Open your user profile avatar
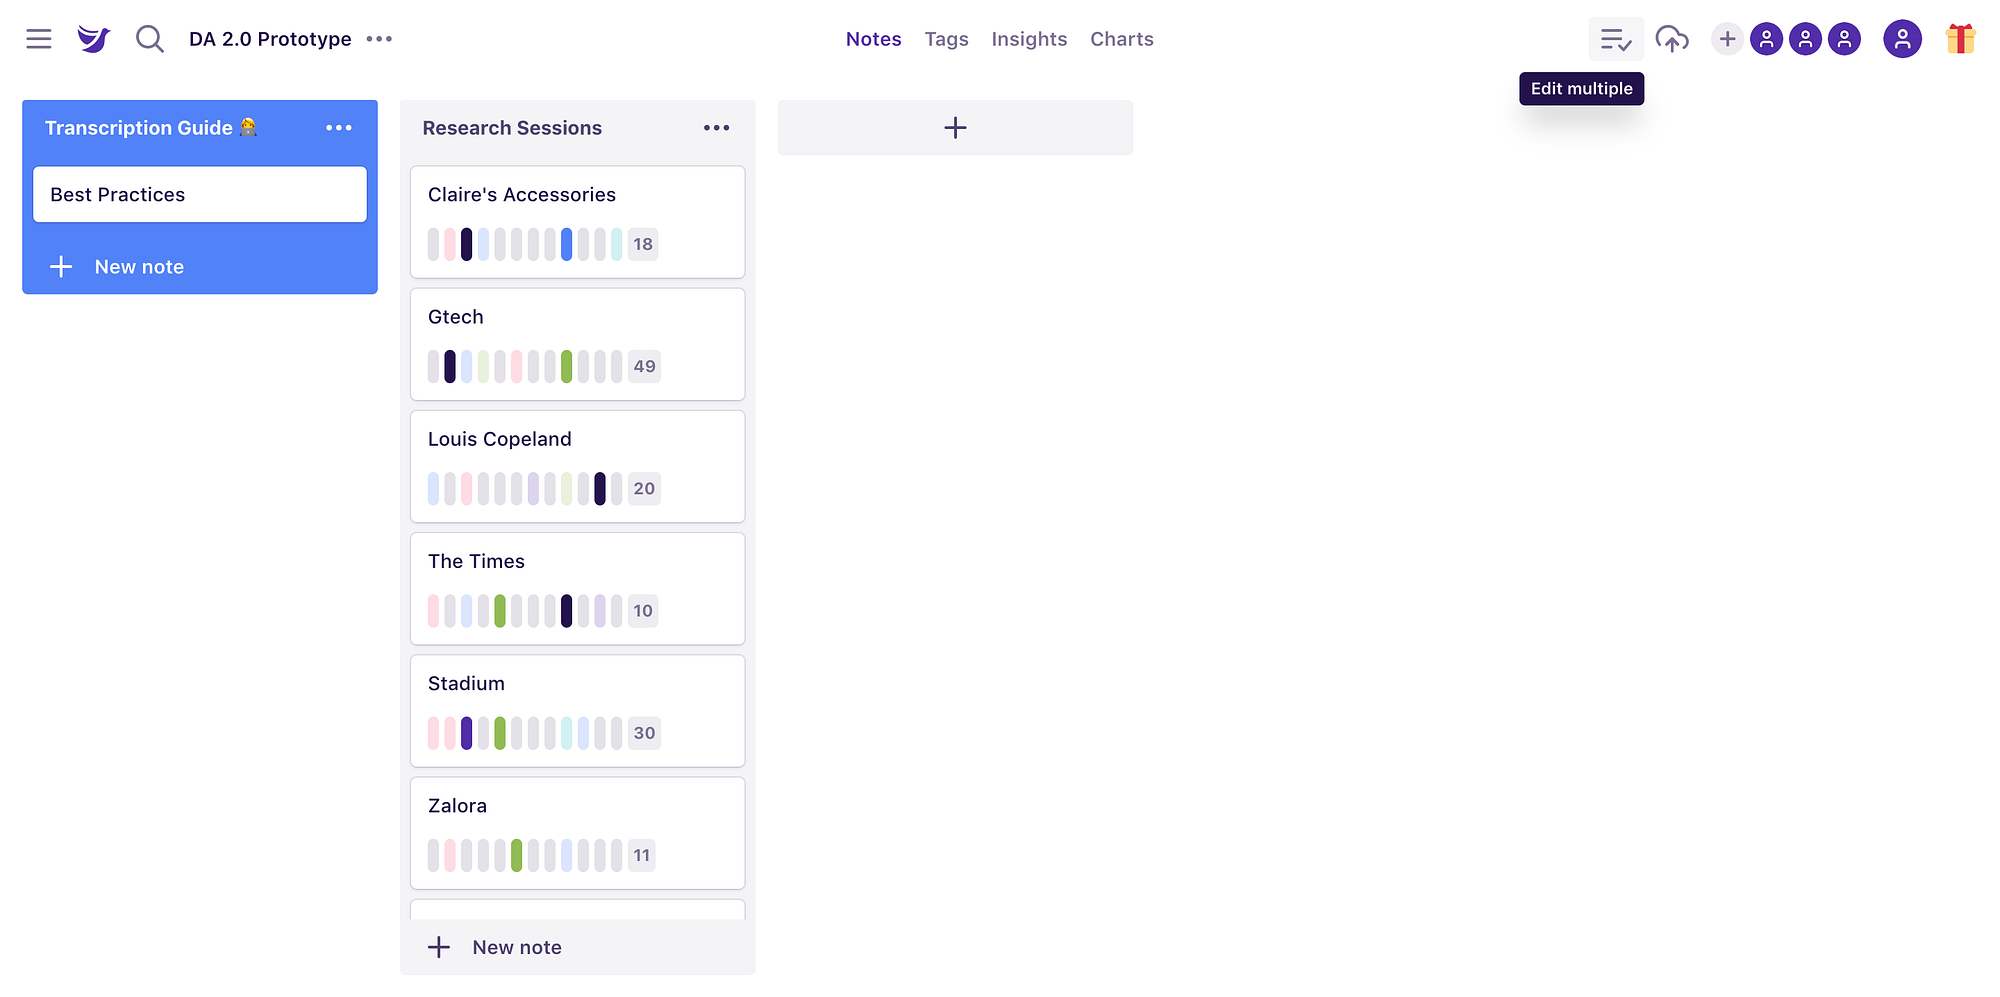Screen dimensions: 2000x997 (1902, 39)
